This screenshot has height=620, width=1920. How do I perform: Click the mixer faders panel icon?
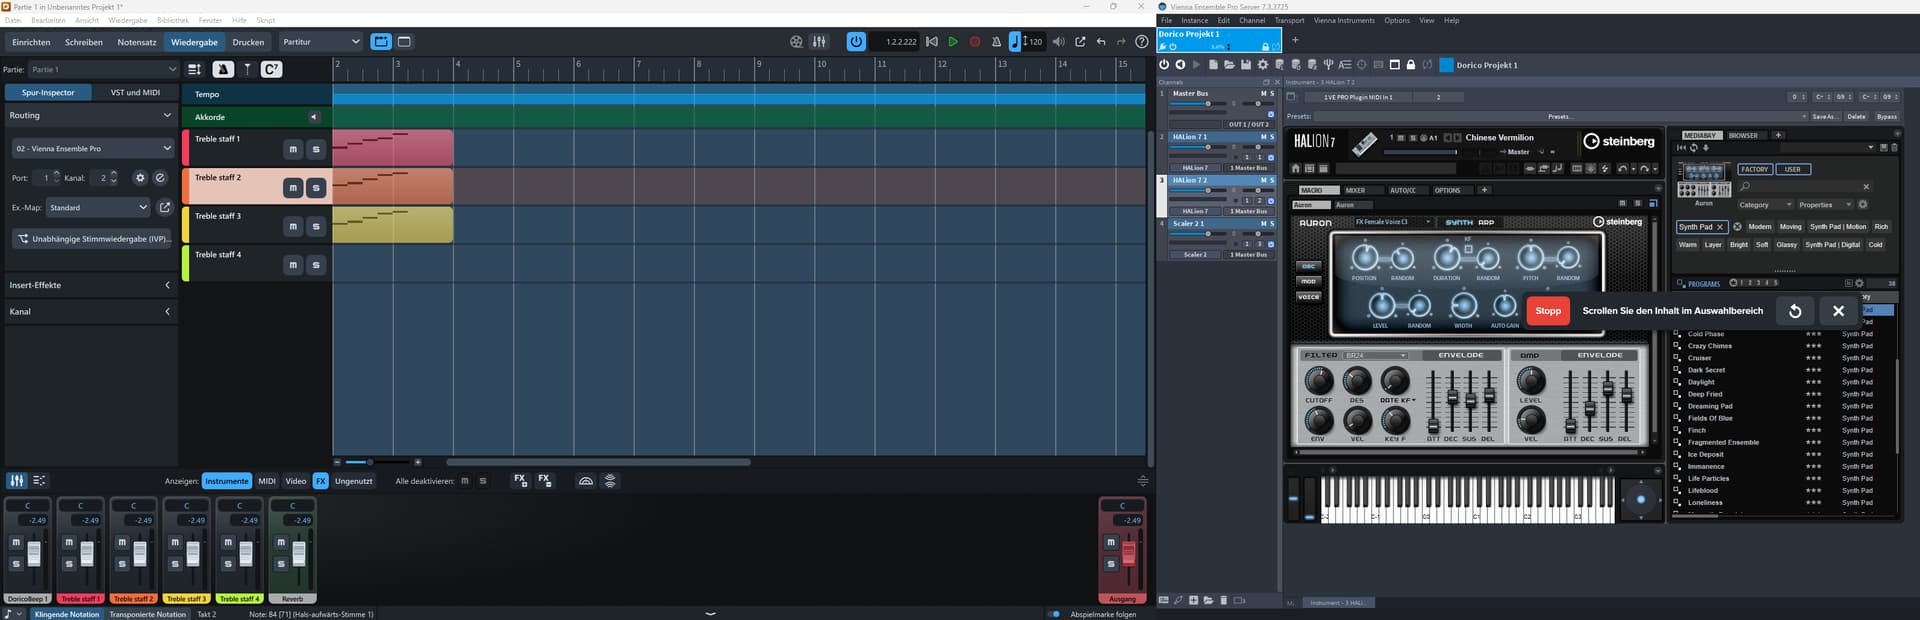coord(16,481)
